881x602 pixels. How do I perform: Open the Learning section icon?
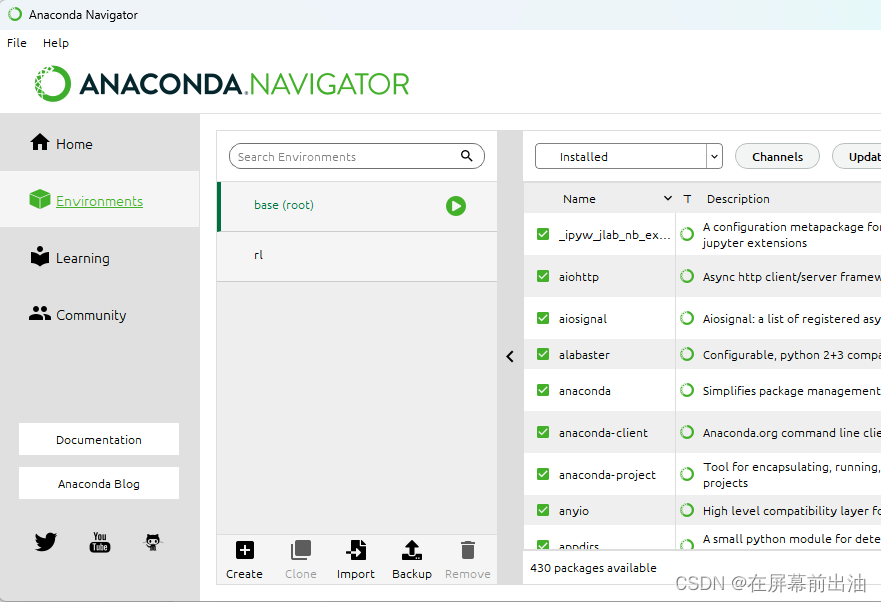click(x=40, y=256)
